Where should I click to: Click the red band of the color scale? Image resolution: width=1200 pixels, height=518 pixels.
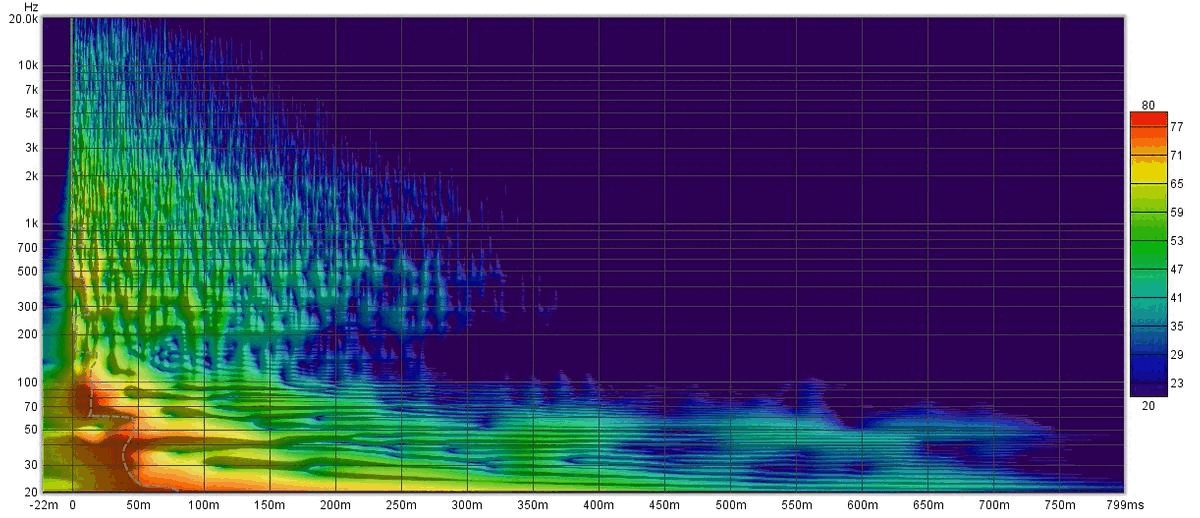click(x=1147, y=119)
